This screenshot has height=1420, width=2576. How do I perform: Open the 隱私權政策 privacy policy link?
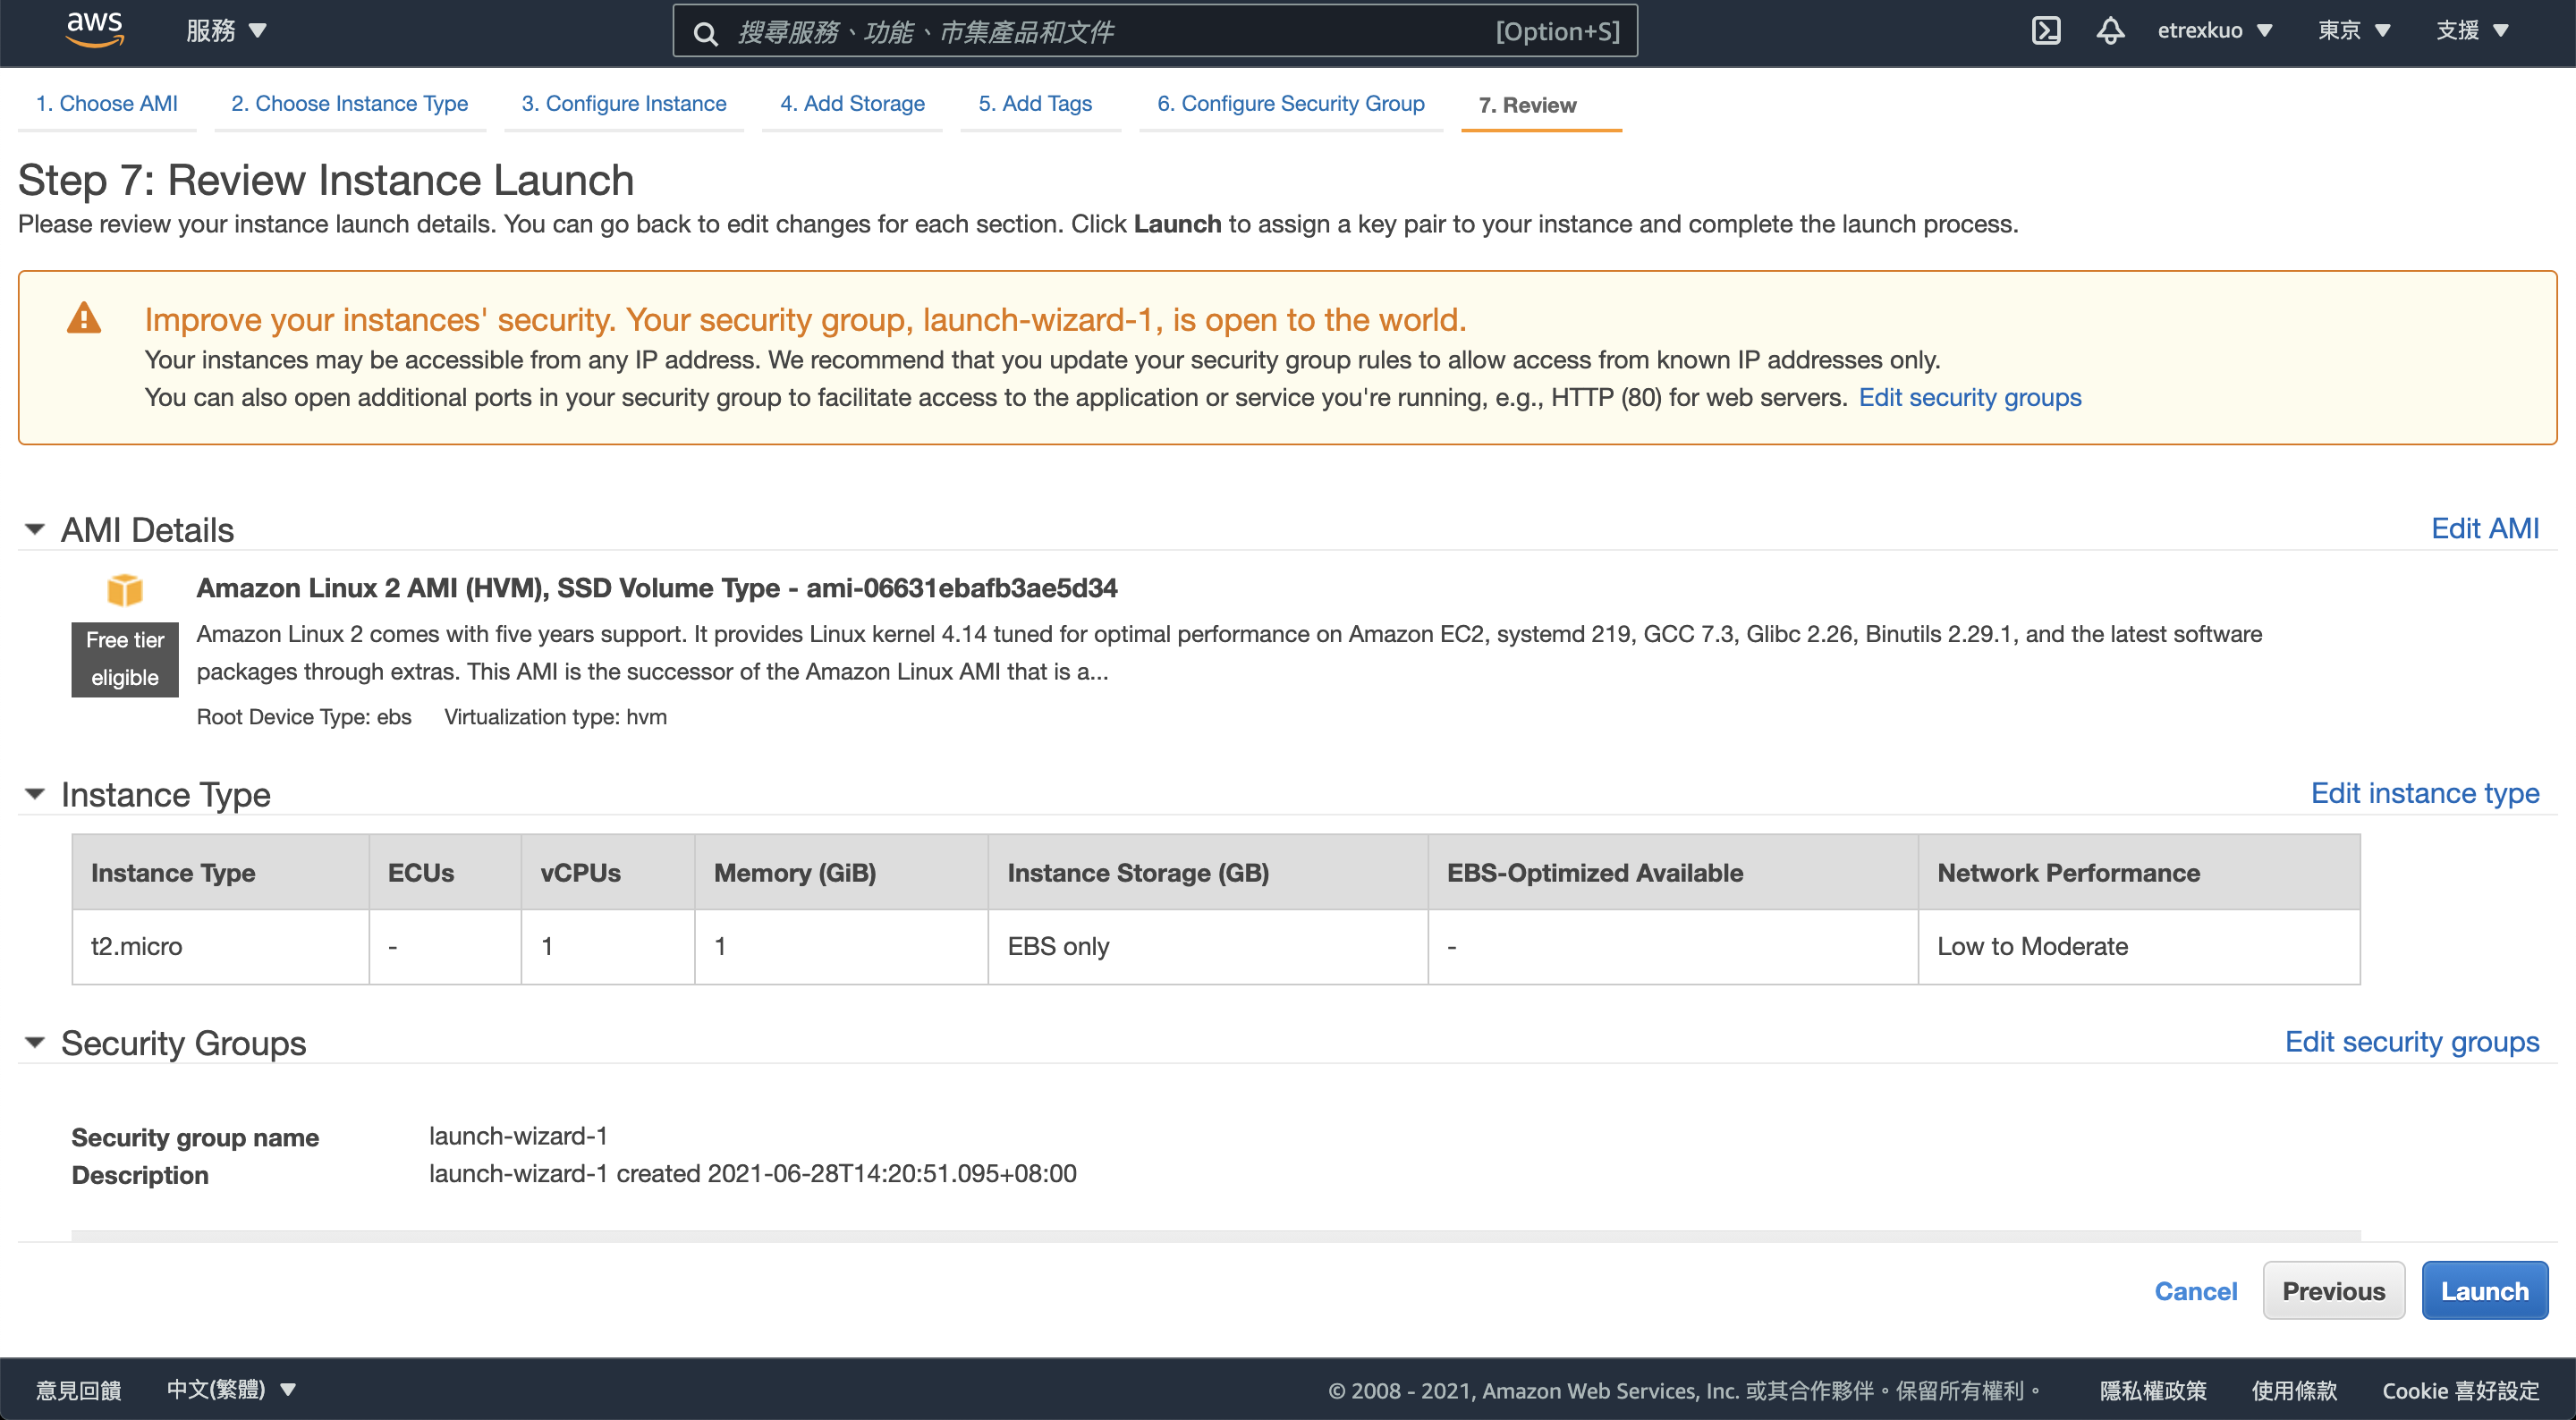pos(2152,1390)
